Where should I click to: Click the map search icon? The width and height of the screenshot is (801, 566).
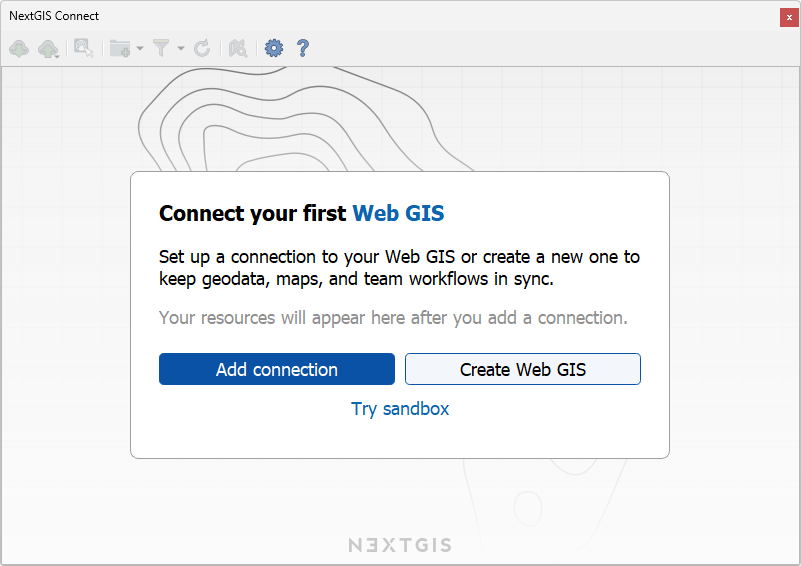point(238,49)
